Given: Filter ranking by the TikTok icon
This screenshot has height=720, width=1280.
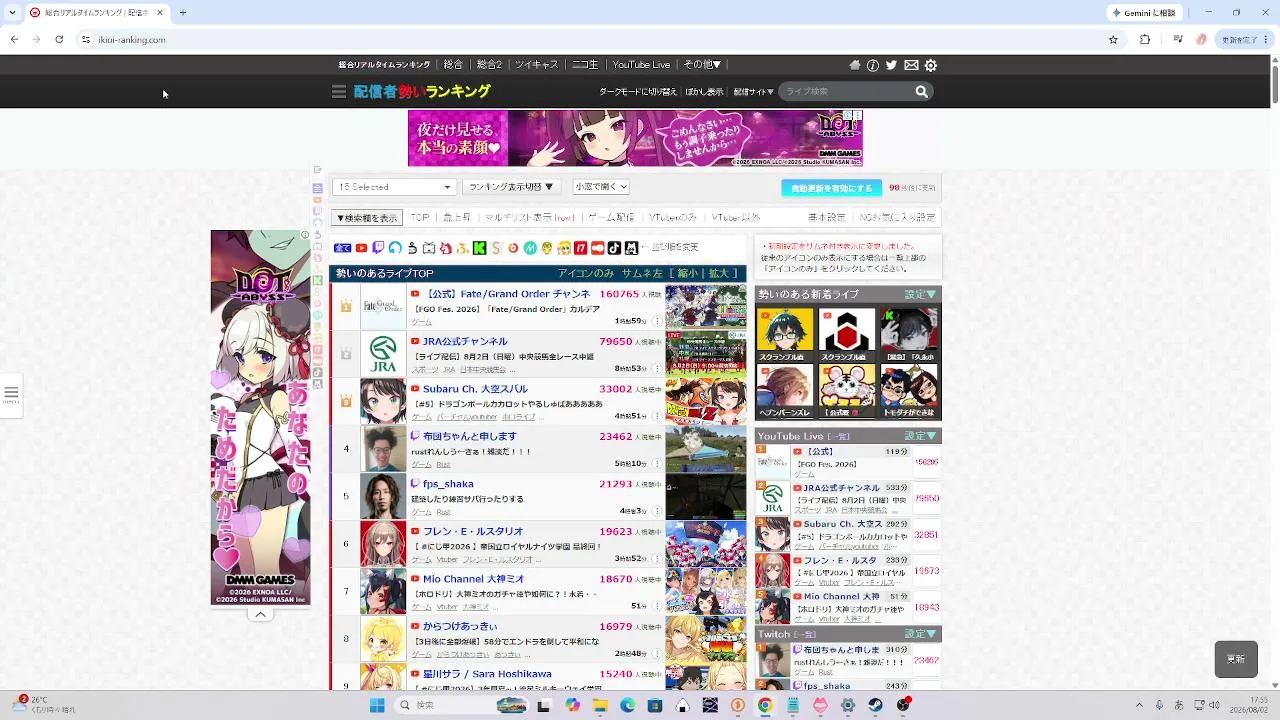Looking at the screenshot, I should pyautogui.click(x=614, y=248).
